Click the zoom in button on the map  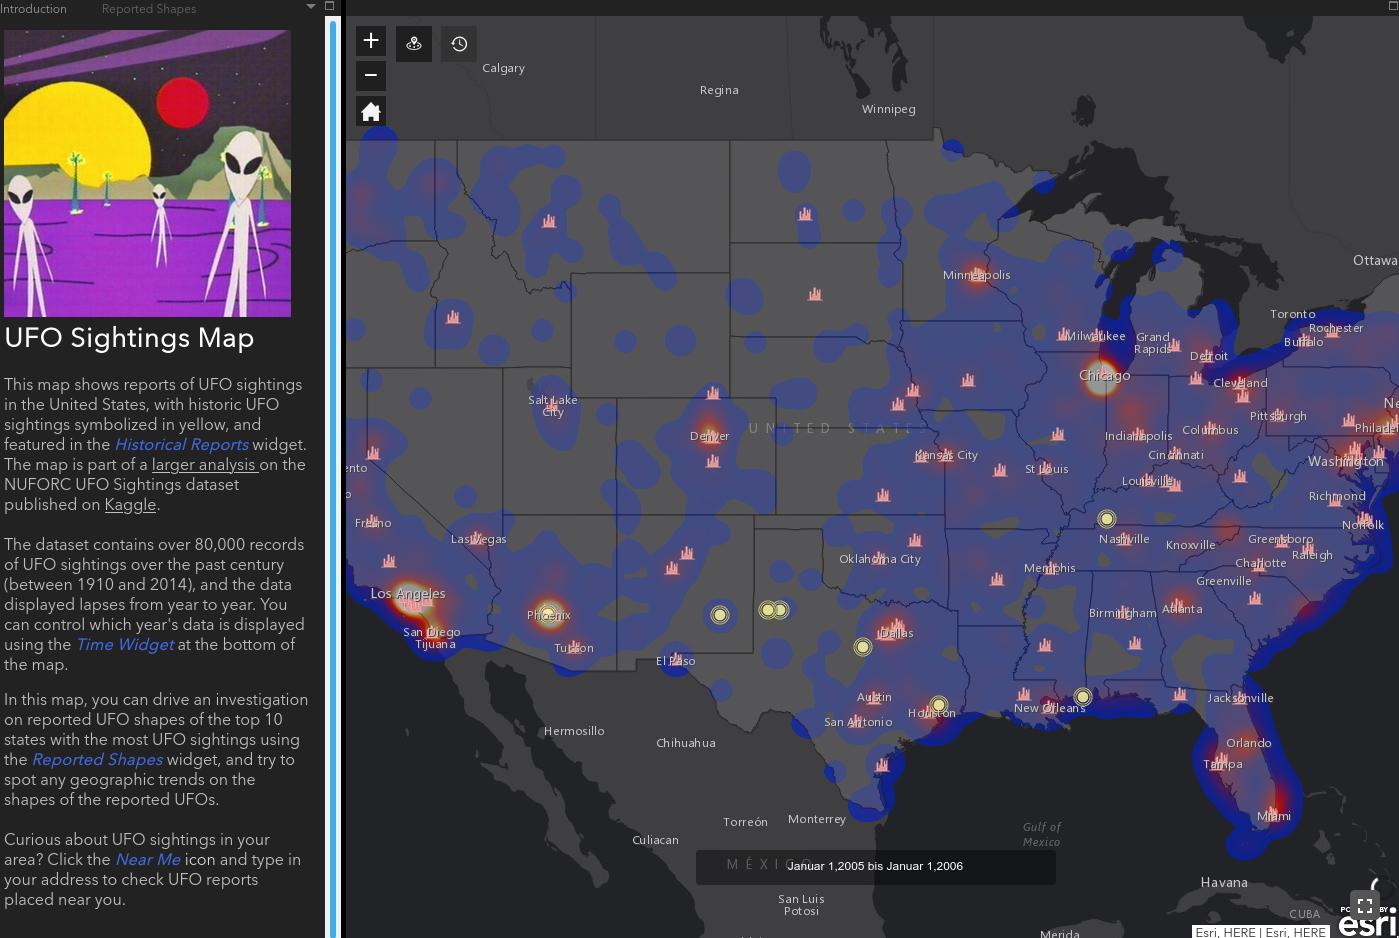coord(371,41)
